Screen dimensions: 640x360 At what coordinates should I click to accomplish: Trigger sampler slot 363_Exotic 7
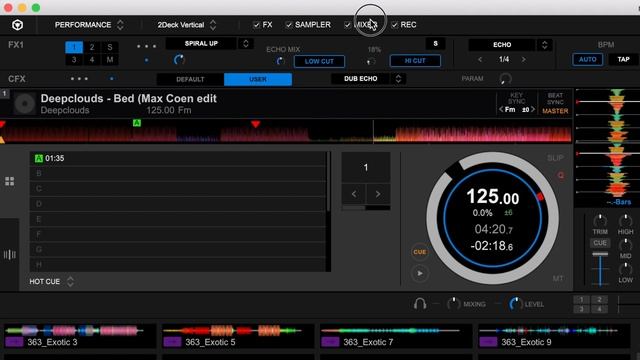pos(396,336)
